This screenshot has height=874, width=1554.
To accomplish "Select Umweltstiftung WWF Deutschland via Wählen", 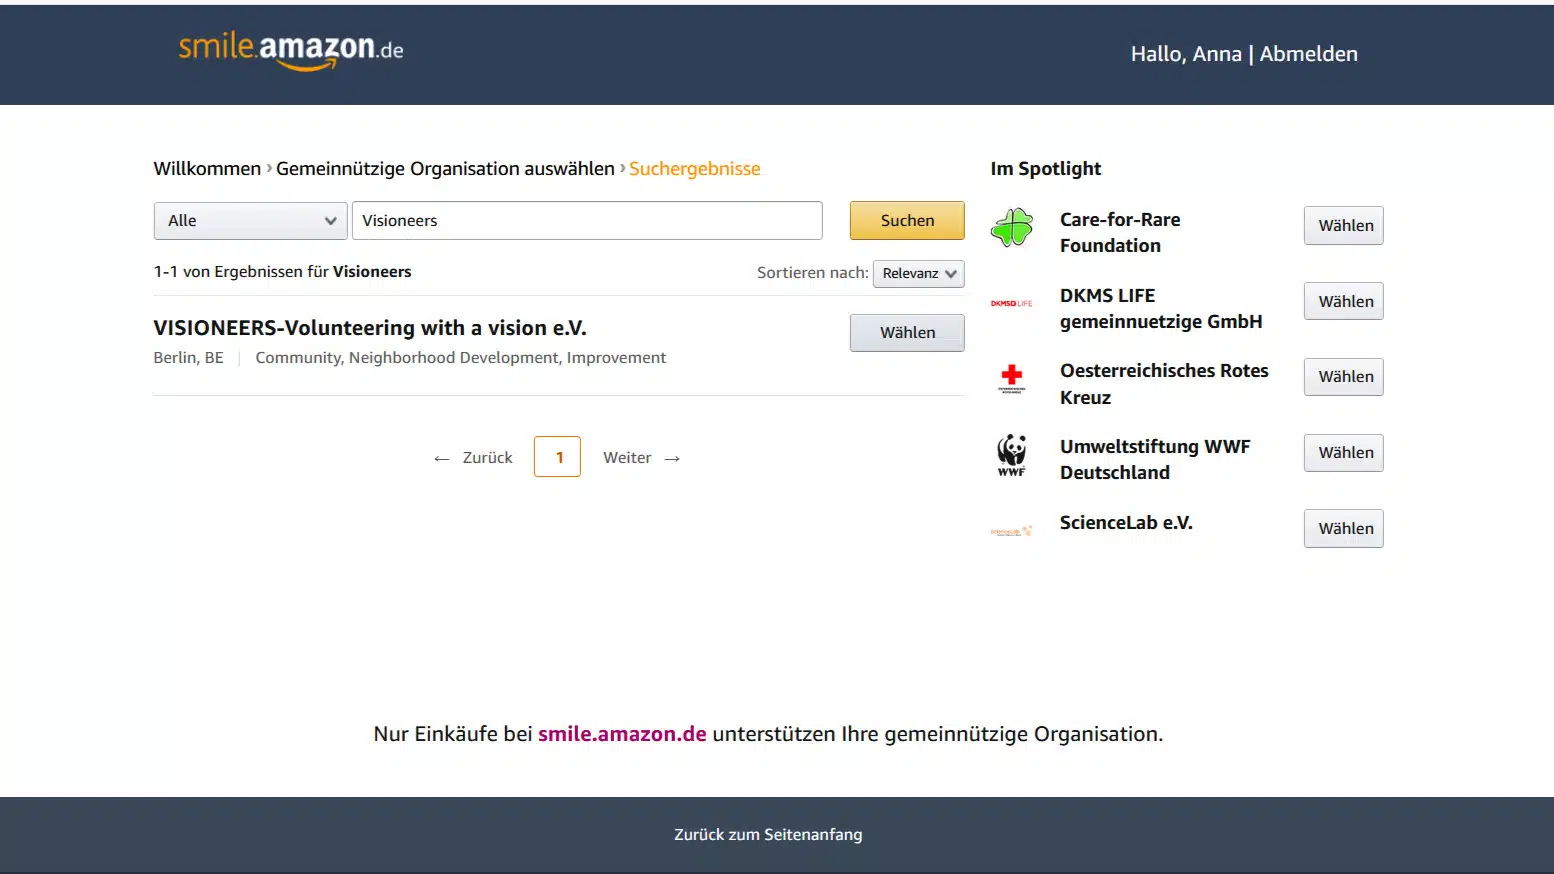I will pos(1343,453).
